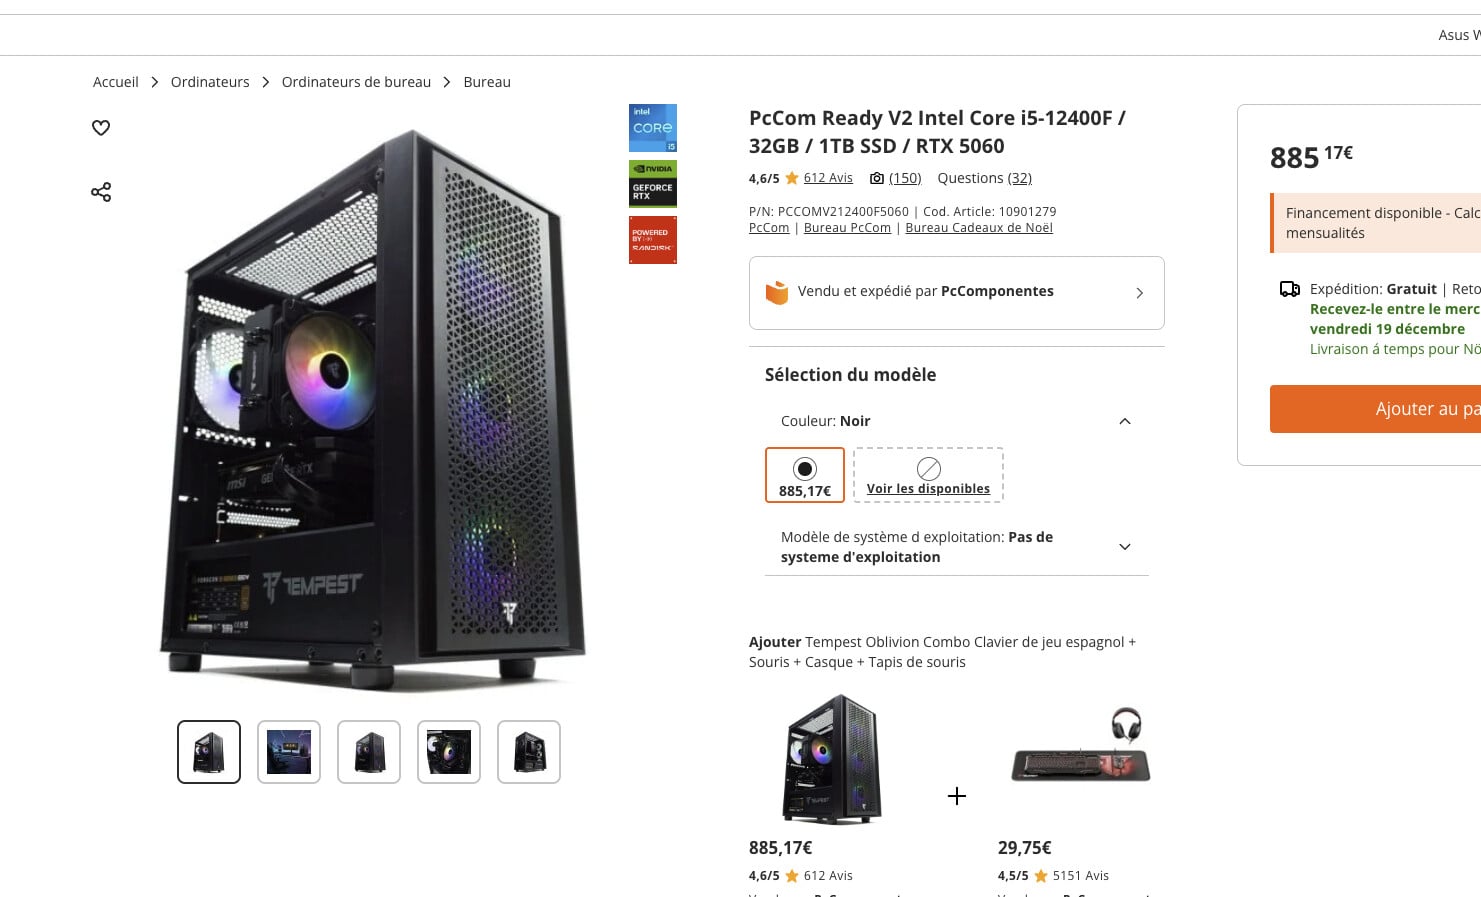Click the Intel Core i5 badge
The height and width of the screenshot is (897, 1481).
[x=653, y=128]
